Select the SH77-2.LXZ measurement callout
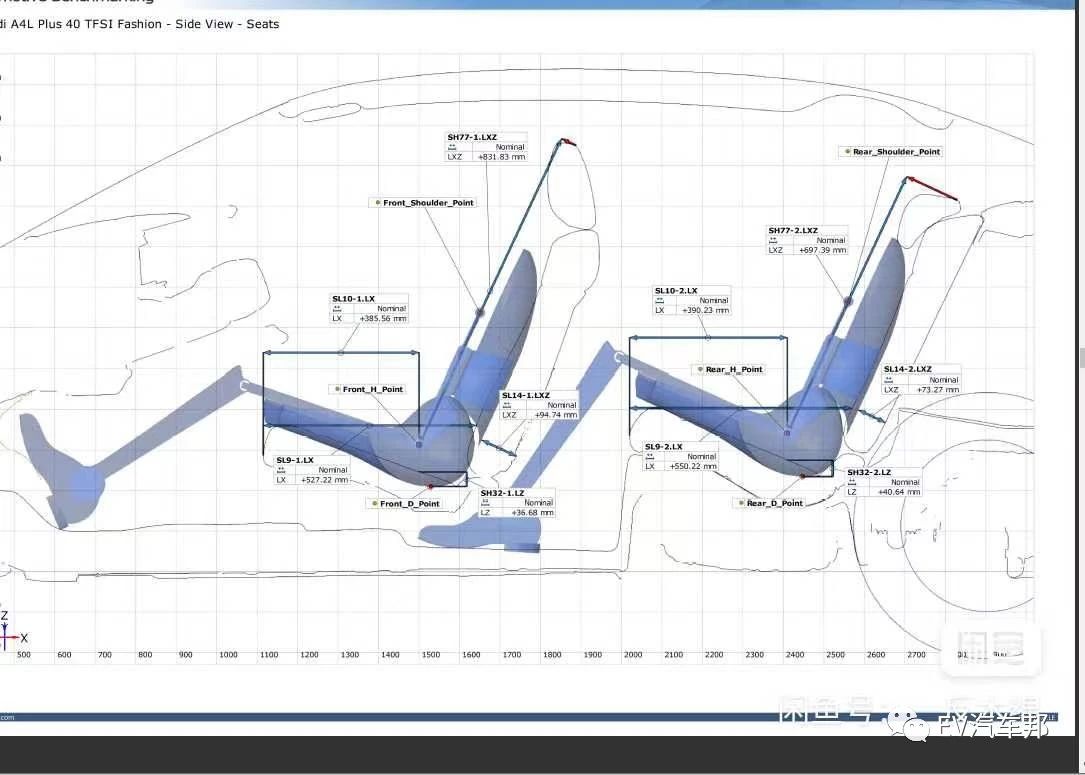1085x775 pixels. (807, 240)
